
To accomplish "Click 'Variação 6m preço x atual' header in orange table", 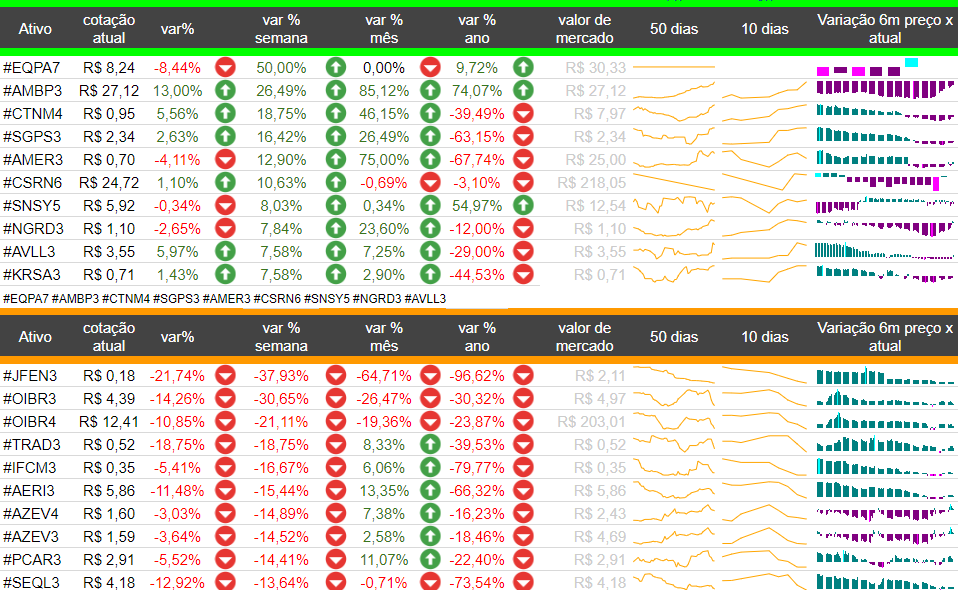I will click(x=885, y=337).
